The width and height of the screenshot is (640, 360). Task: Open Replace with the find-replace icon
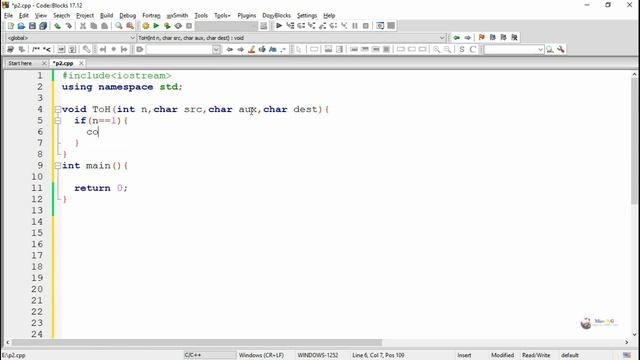[x=130, y=26]
